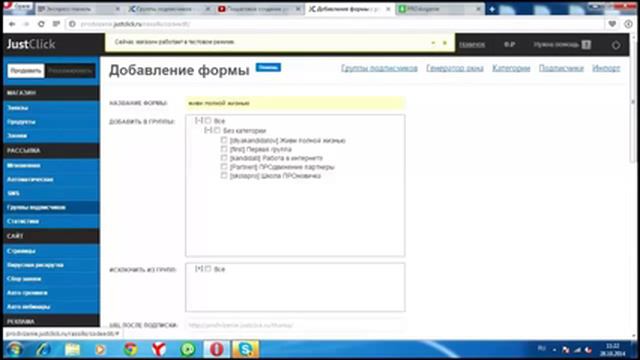640x360 pixels.
Task: Open the Генератор окна link
Action: tap(455, 68)
